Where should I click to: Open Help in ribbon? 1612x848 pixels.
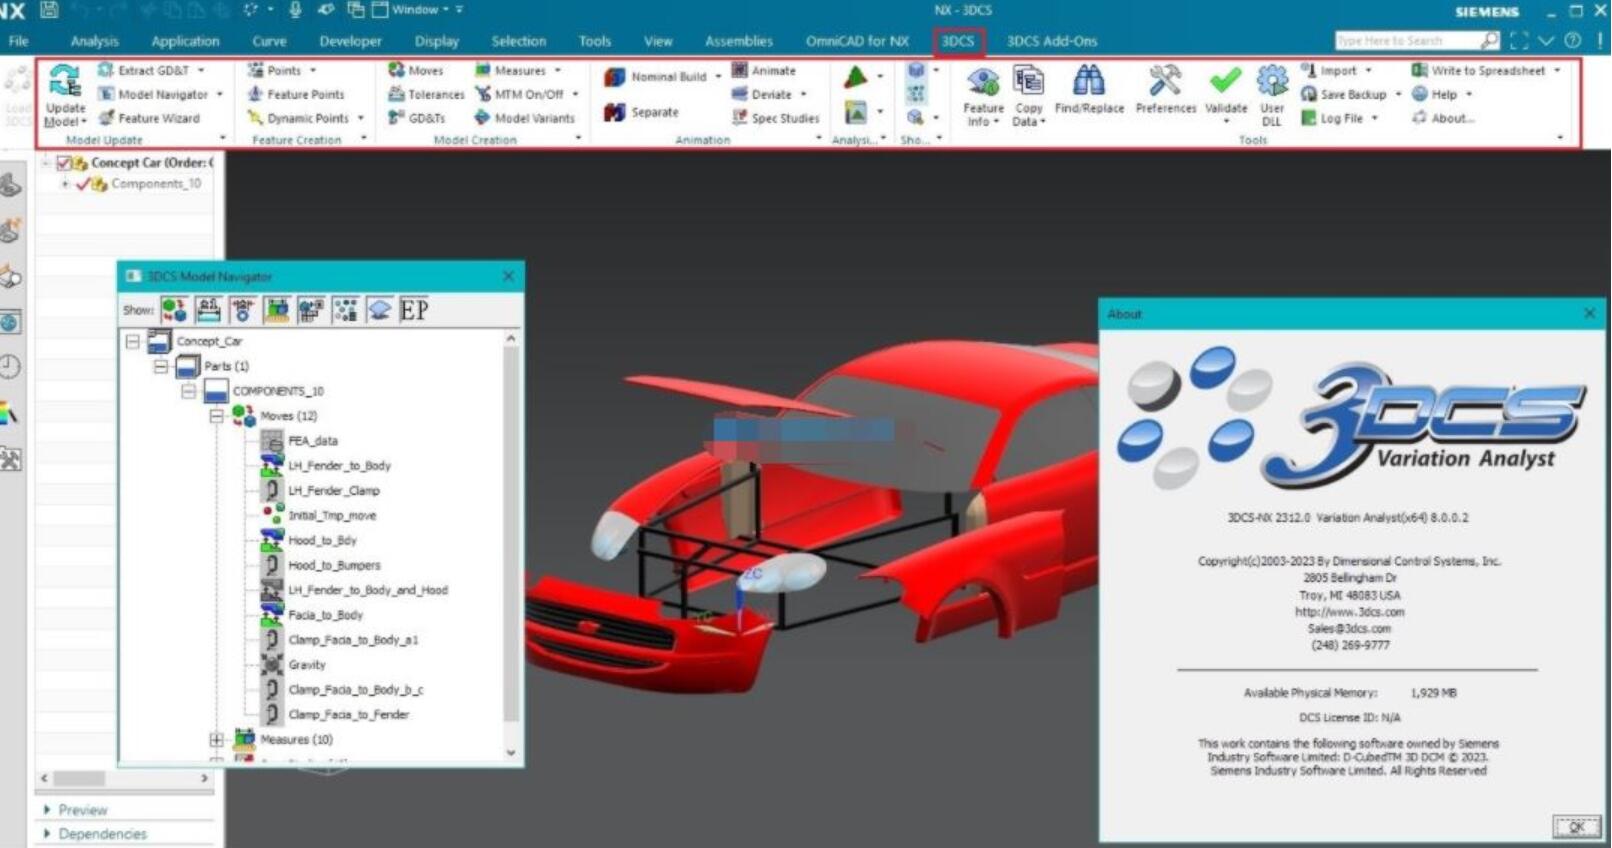pos(1442,94)
